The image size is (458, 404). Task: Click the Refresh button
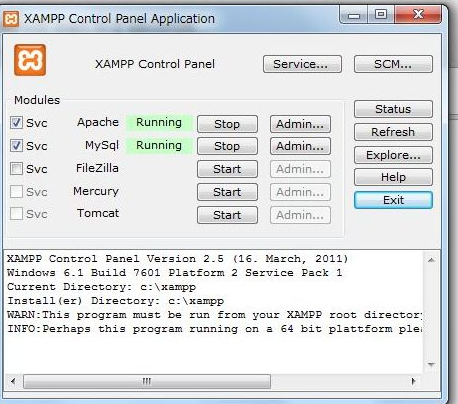pyautogui.click(x=393, y=132)
